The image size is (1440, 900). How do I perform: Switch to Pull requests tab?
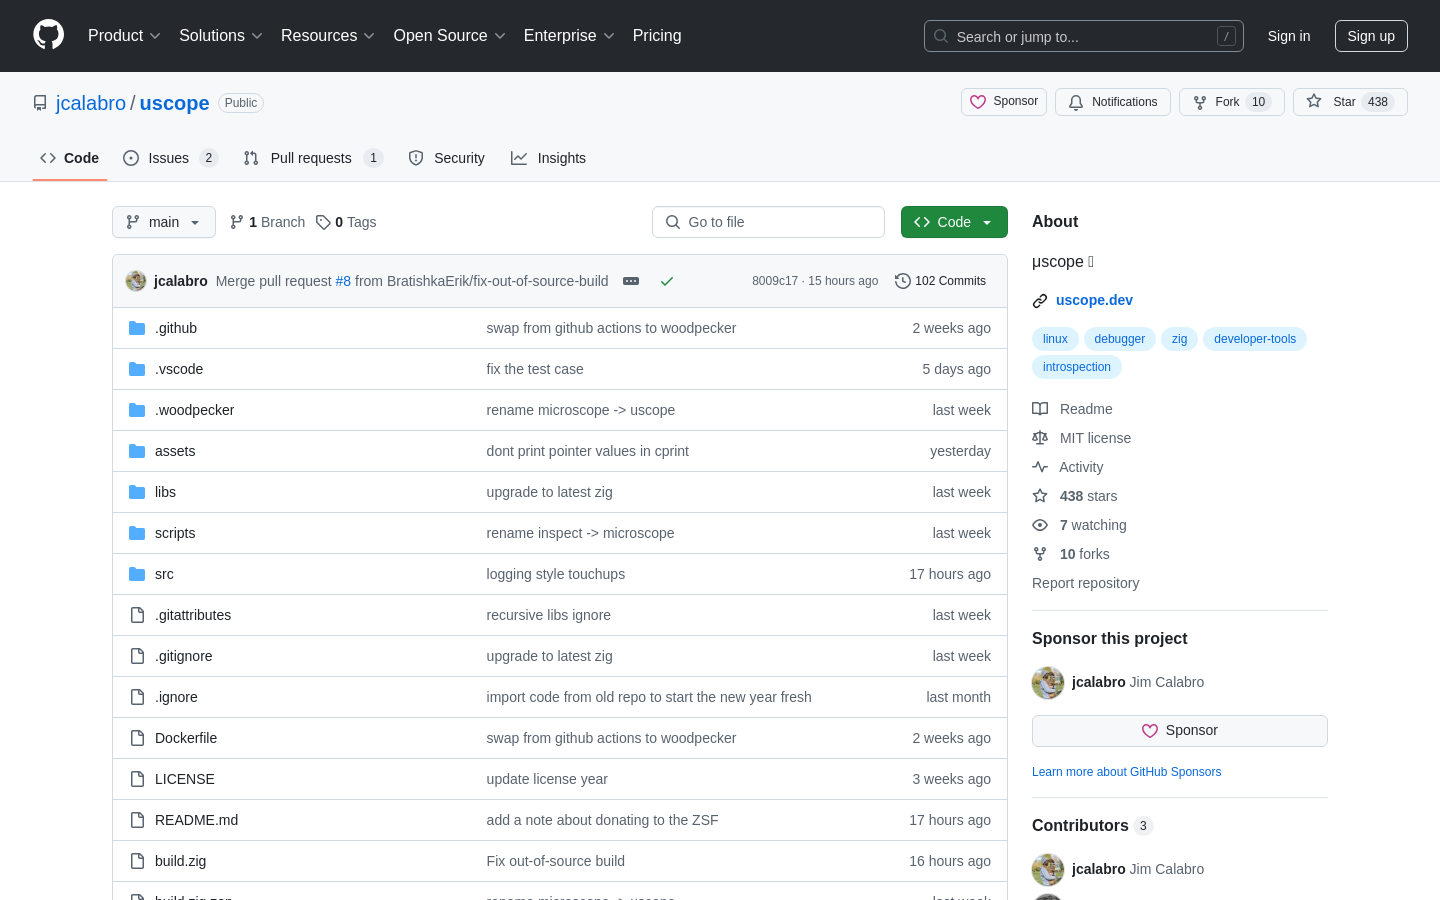(x=313, y=158)
